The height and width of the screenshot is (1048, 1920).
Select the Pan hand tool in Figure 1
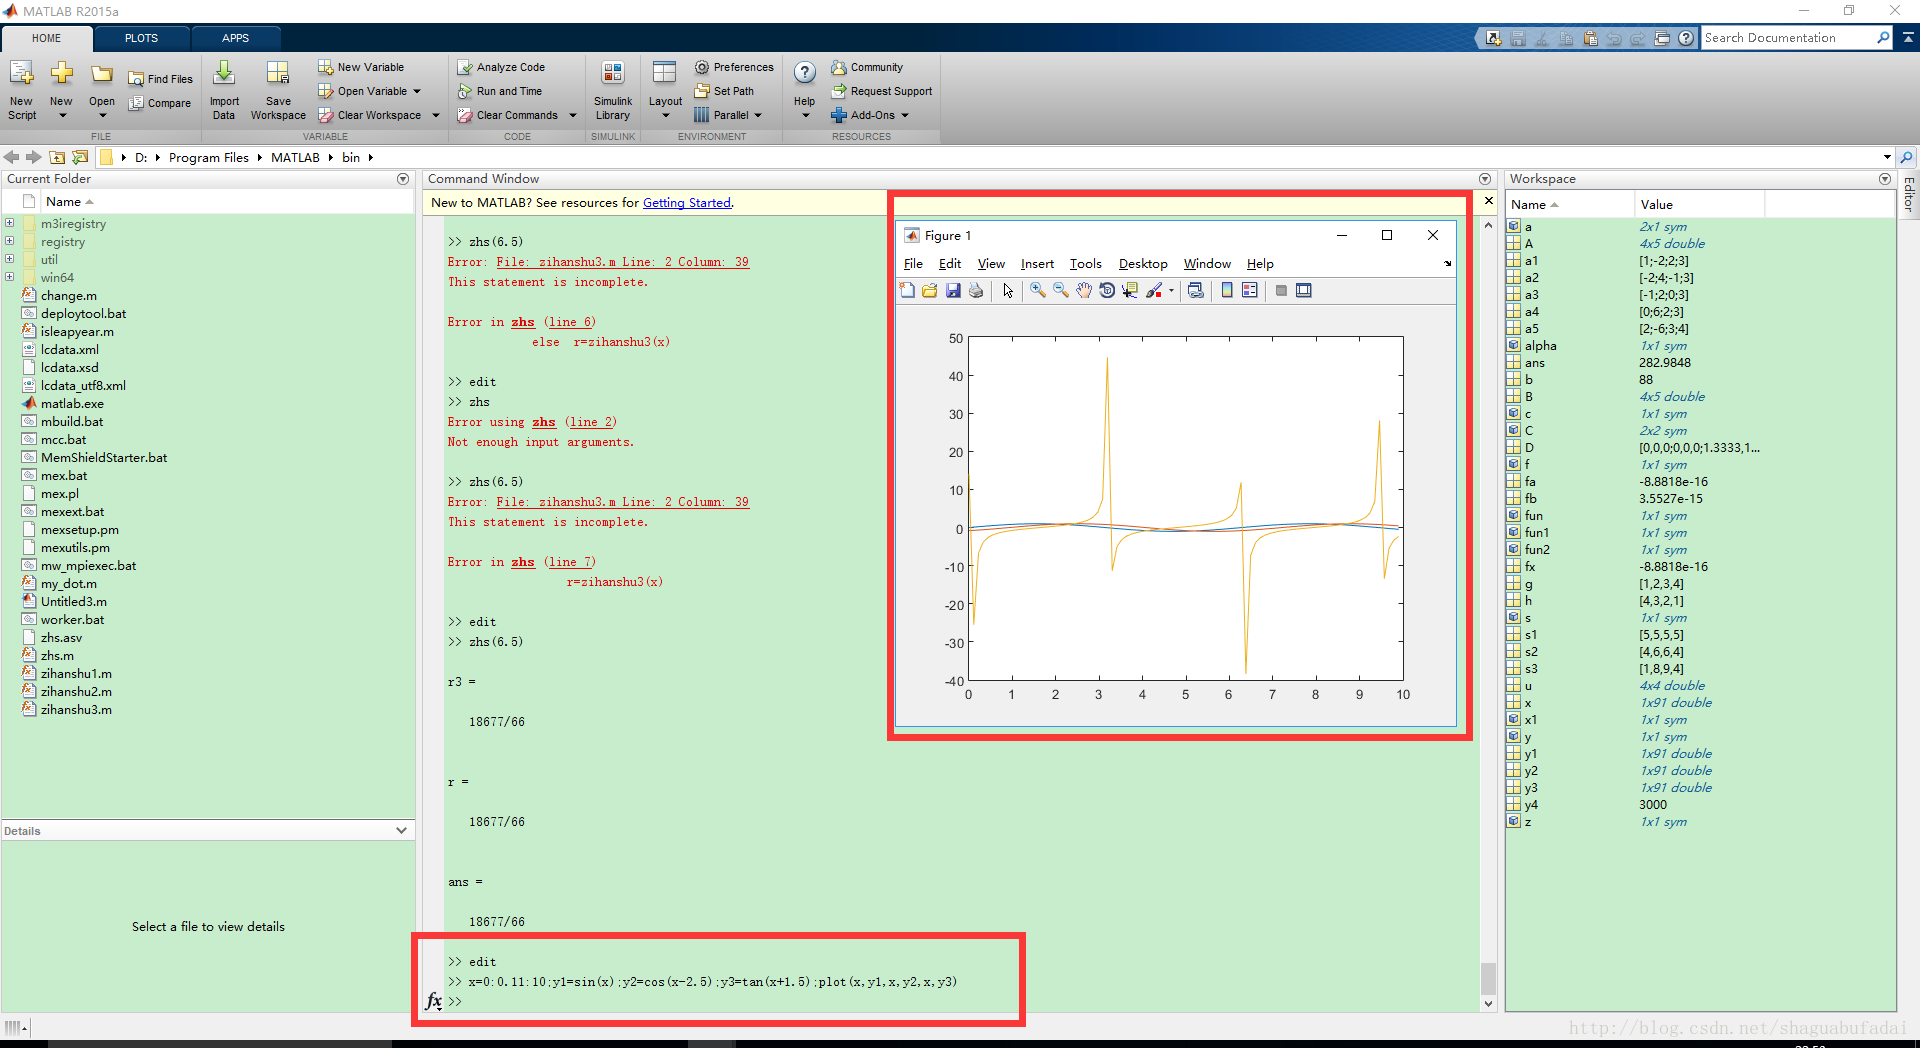1084,290
